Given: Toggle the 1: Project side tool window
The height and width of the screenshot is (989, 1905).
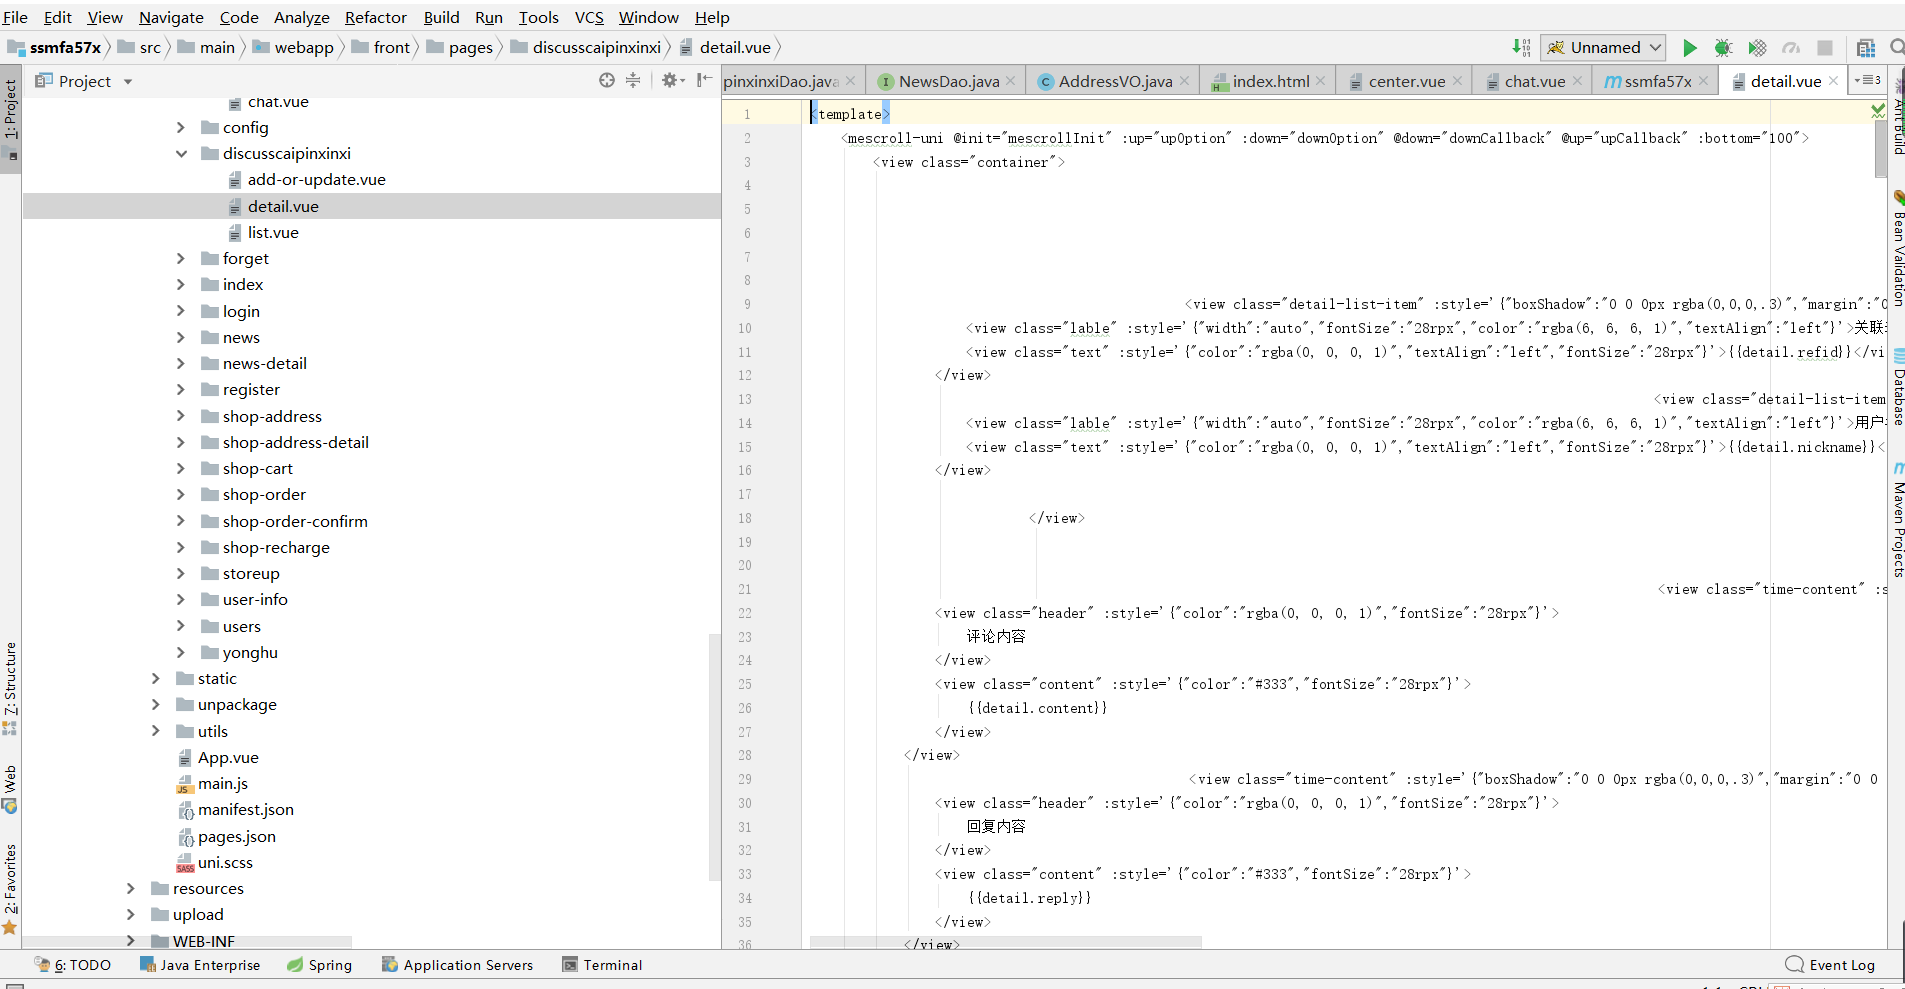Looking at the screenshot, I should (x=10, y=120).
